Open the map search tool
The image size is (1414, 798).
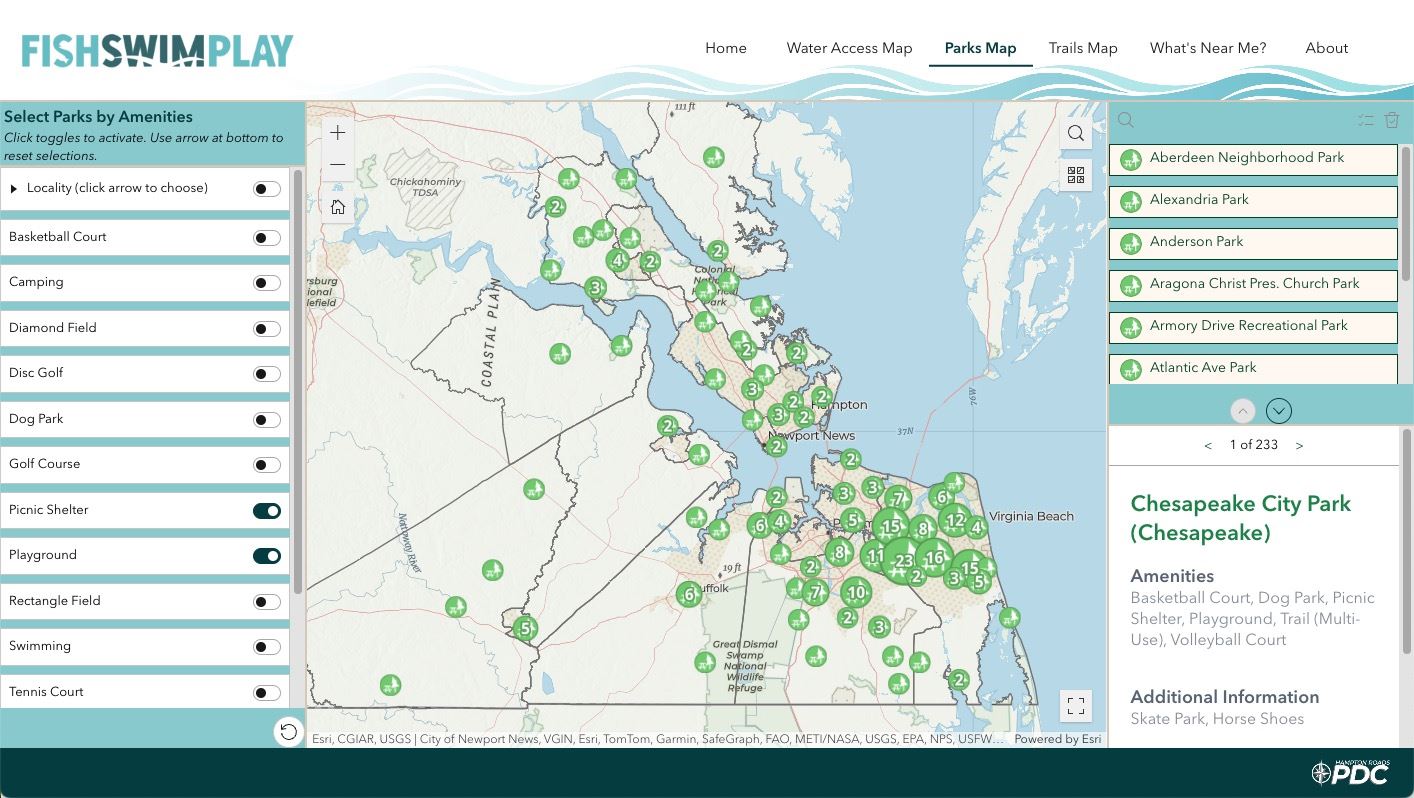[1076, 133]
